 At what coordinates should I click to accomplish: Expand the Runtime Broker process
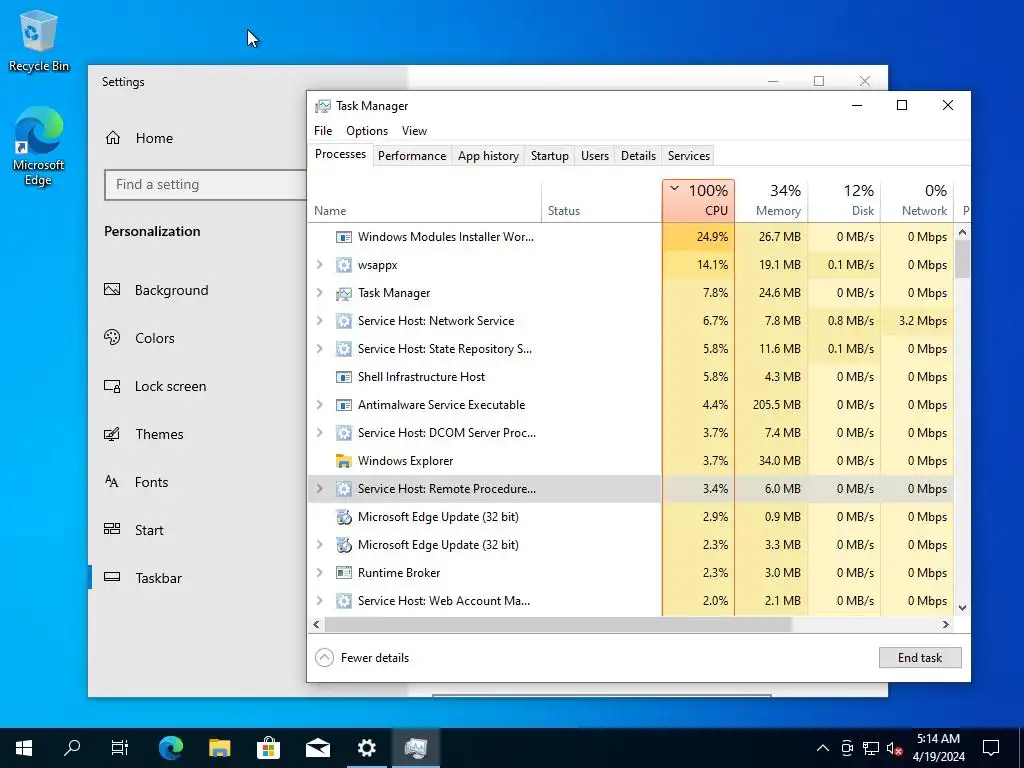point(319,573)
